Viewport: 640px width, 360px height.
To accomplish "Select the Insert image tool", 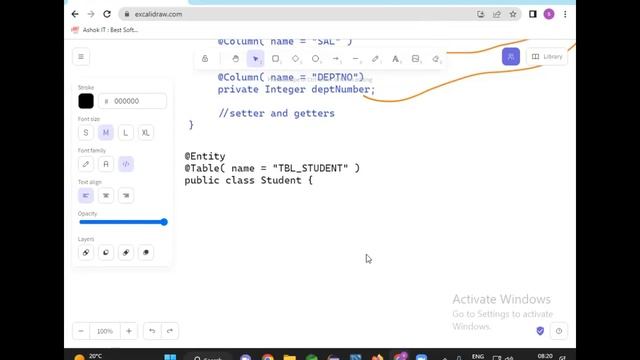I will (416, 59).
